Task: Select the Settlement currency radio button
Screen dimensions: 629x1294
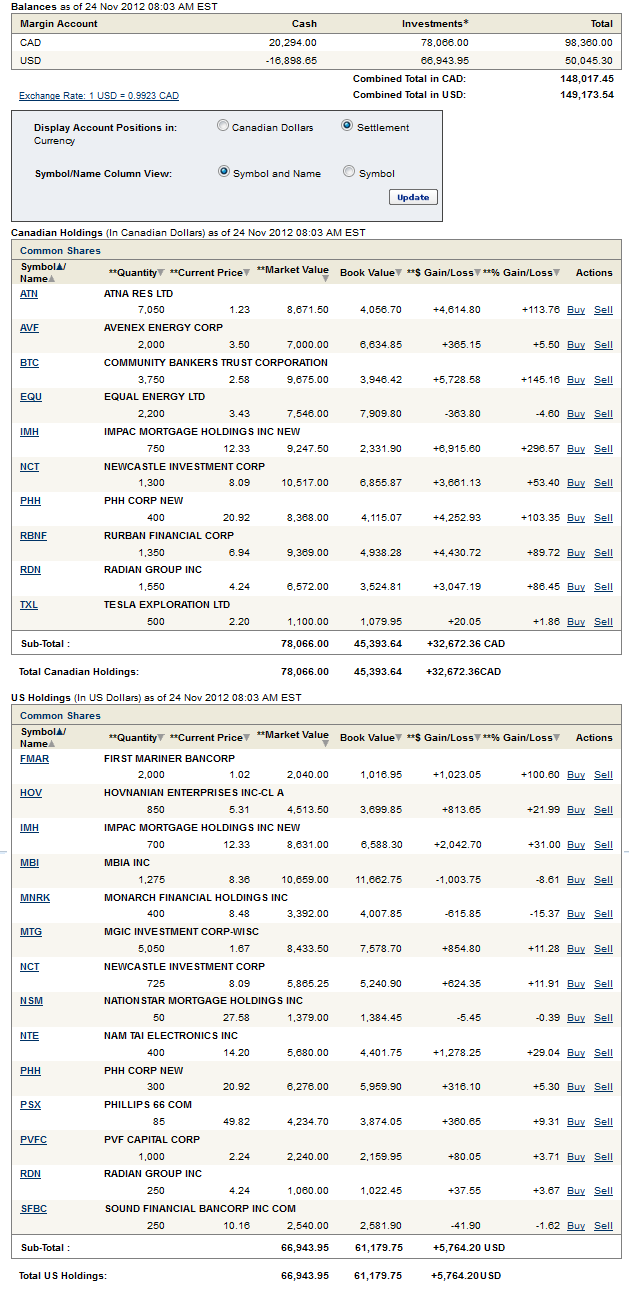Action: (347, 126)
